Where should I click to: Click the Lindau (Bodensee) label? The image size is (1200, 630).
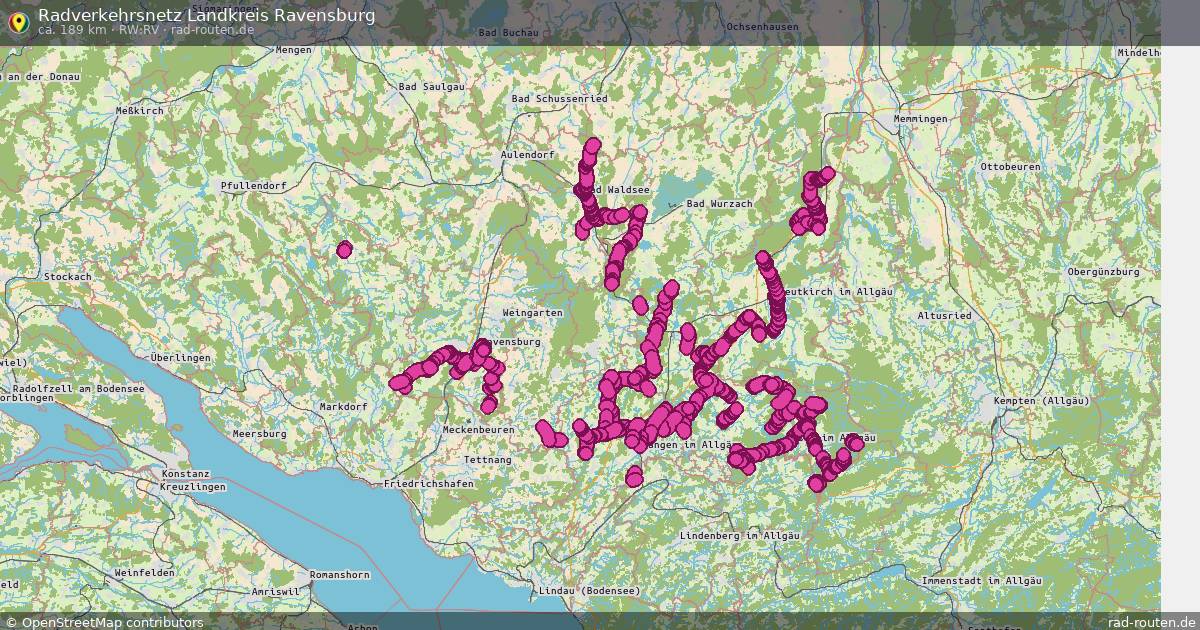589,589
